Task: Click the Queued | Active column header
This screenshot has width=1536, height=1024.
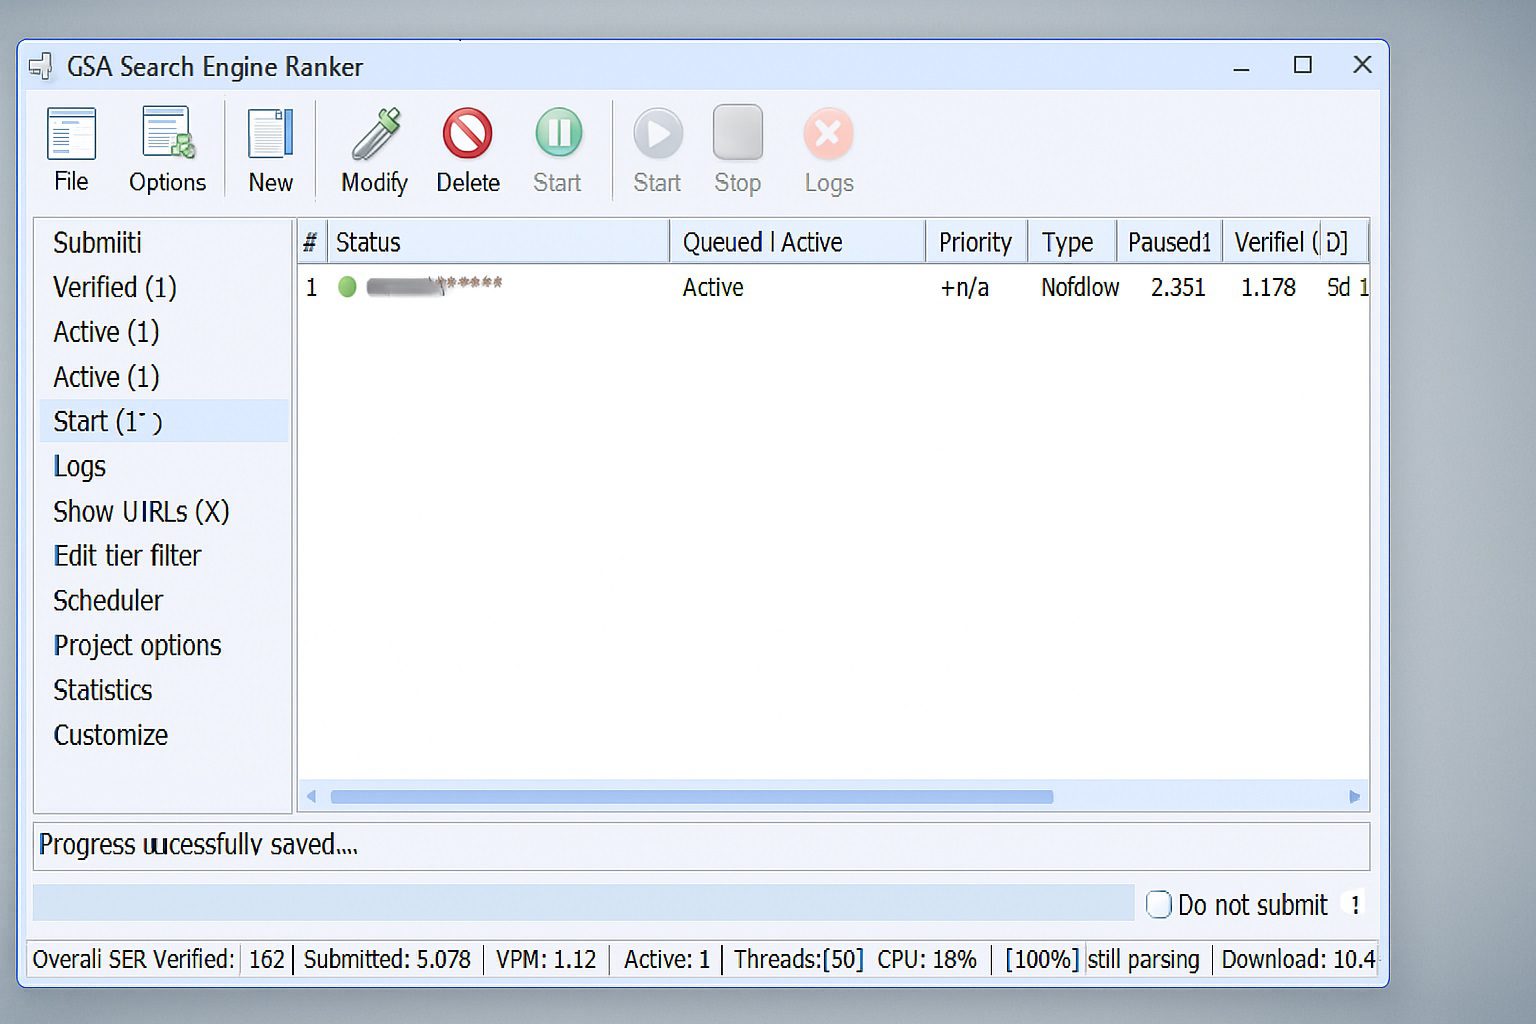Action: click(x=797, y=242)
